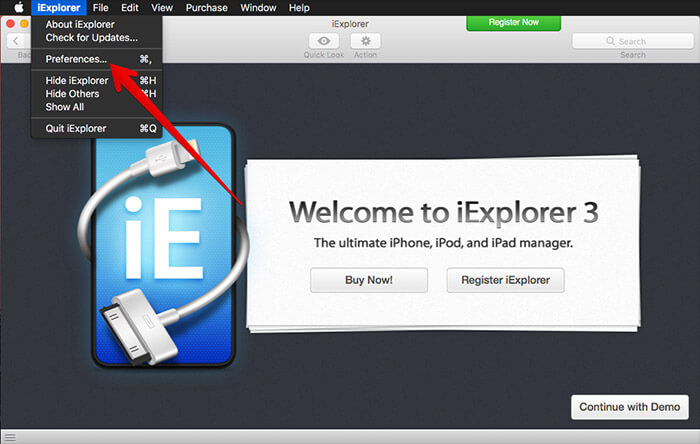700x444 pixels.
Task: Open the Help menu
Action: (299, 8)
